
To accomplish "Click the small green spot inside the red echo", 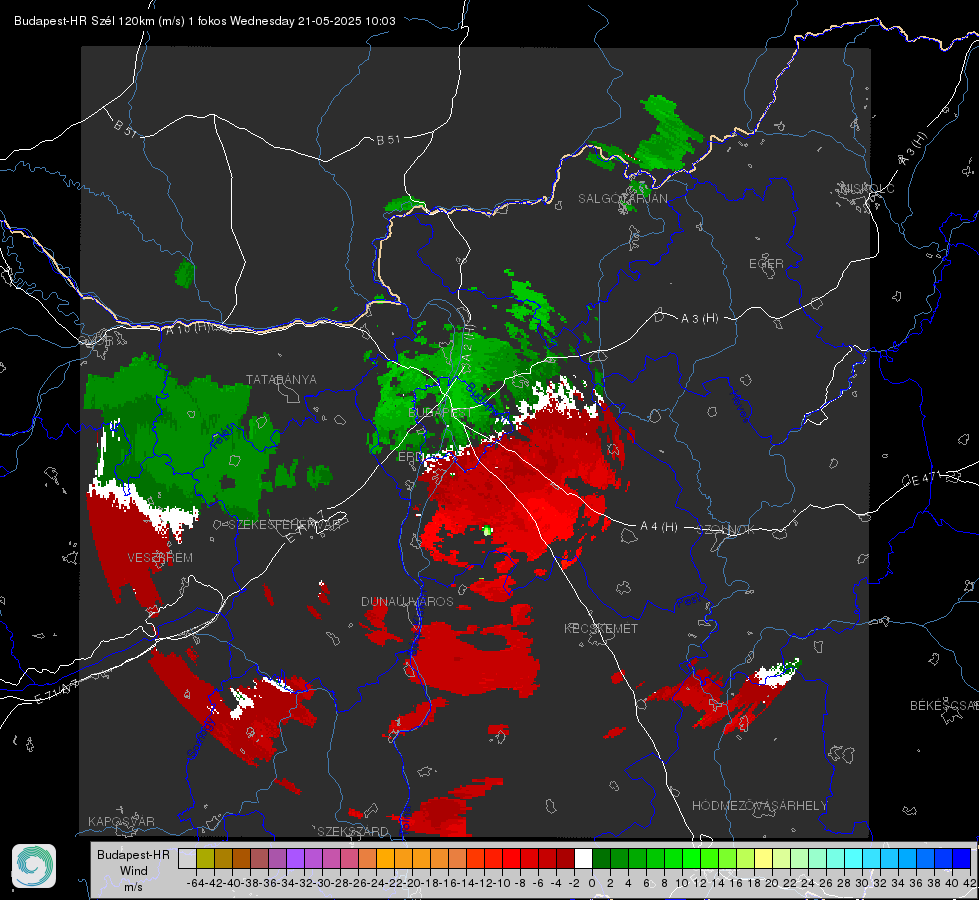I will point(487,530).
